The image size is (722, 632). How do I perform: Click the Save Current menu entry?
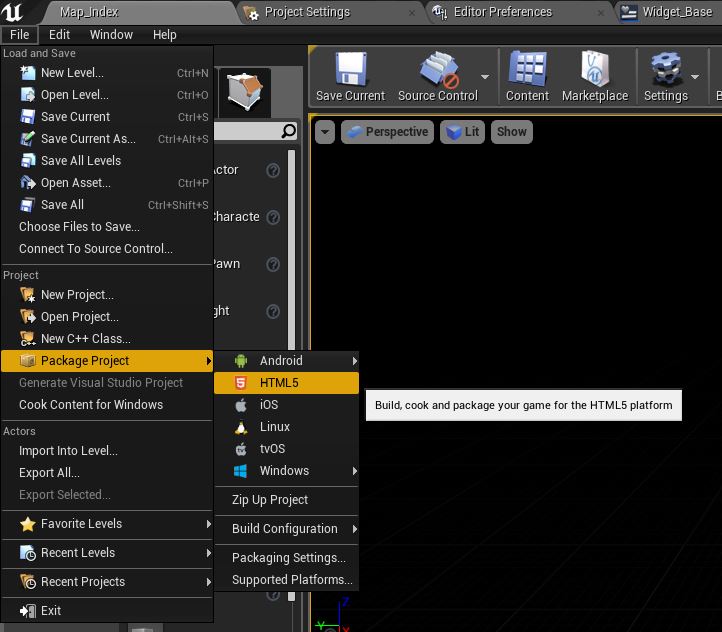(x=107, y=117)
